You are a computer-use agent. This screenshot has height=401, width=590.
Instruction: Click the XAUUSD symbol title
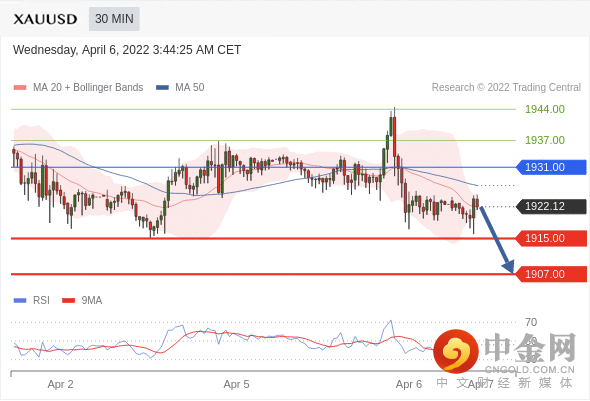click(x=45, y=19)
